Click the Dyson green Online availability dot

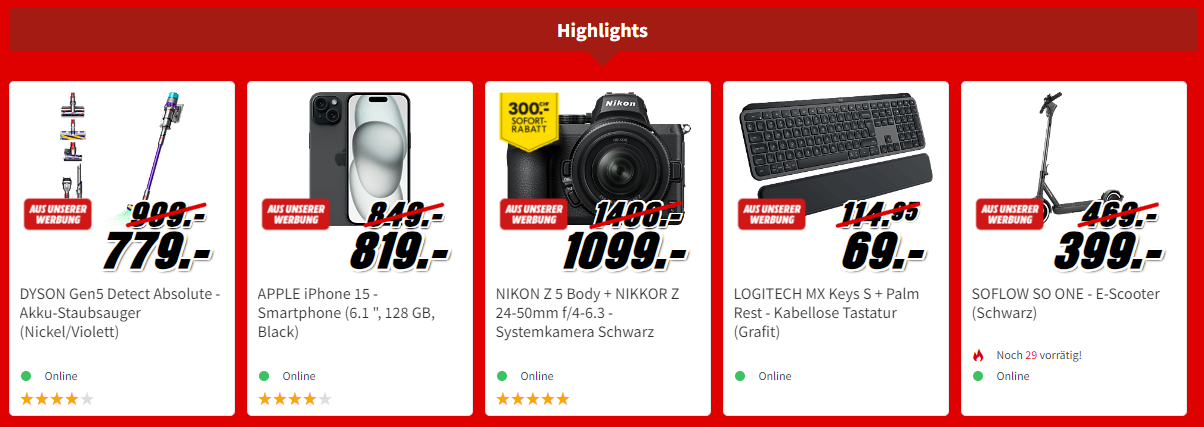(27, 376)
